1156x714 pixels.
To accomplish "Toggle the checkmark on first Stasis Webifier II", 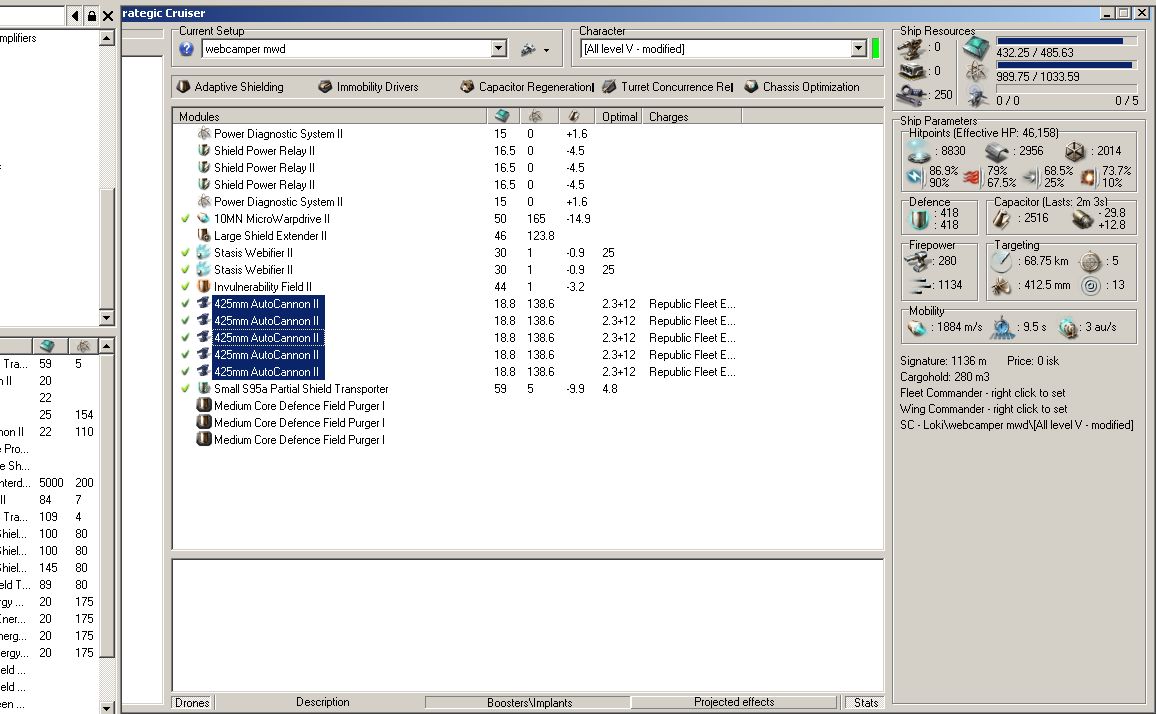I will coord(186,253).
